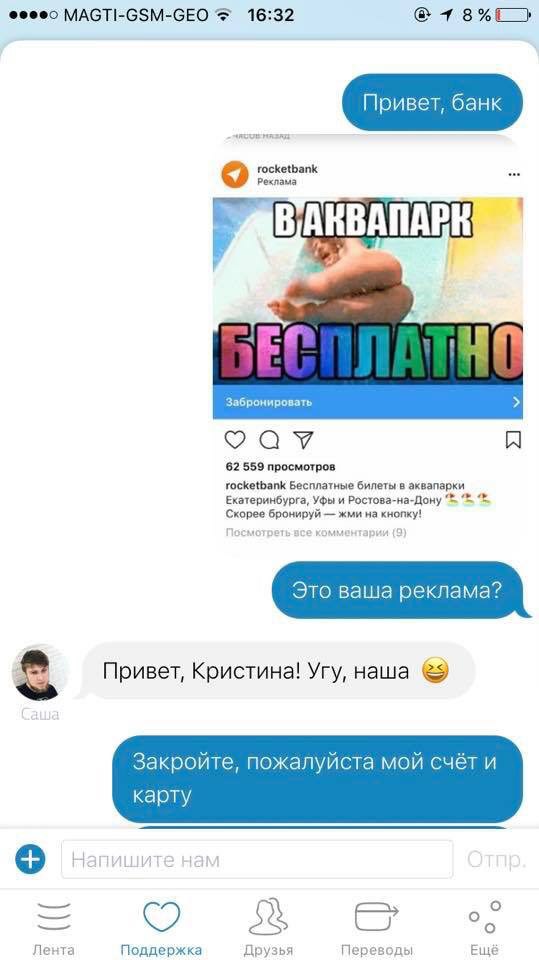Open Посмотреть все комментарии (9) link
Image resolution: width=539 pixels, height=960 pixels.
tap(316, 533)
